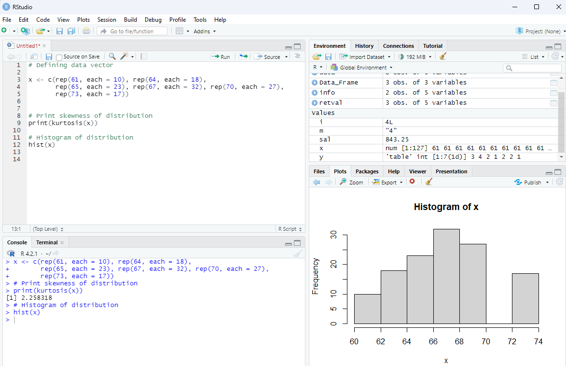The height and width of the screenshot is (366, 566).
Task: Expand the Export plot dropdown
Action: click(x=387, y=182)
